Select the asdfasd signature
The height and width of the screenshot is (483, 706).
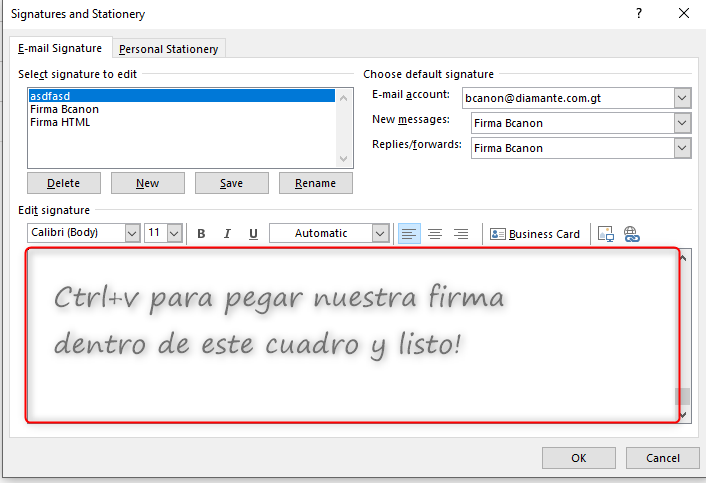pos(182,96)
